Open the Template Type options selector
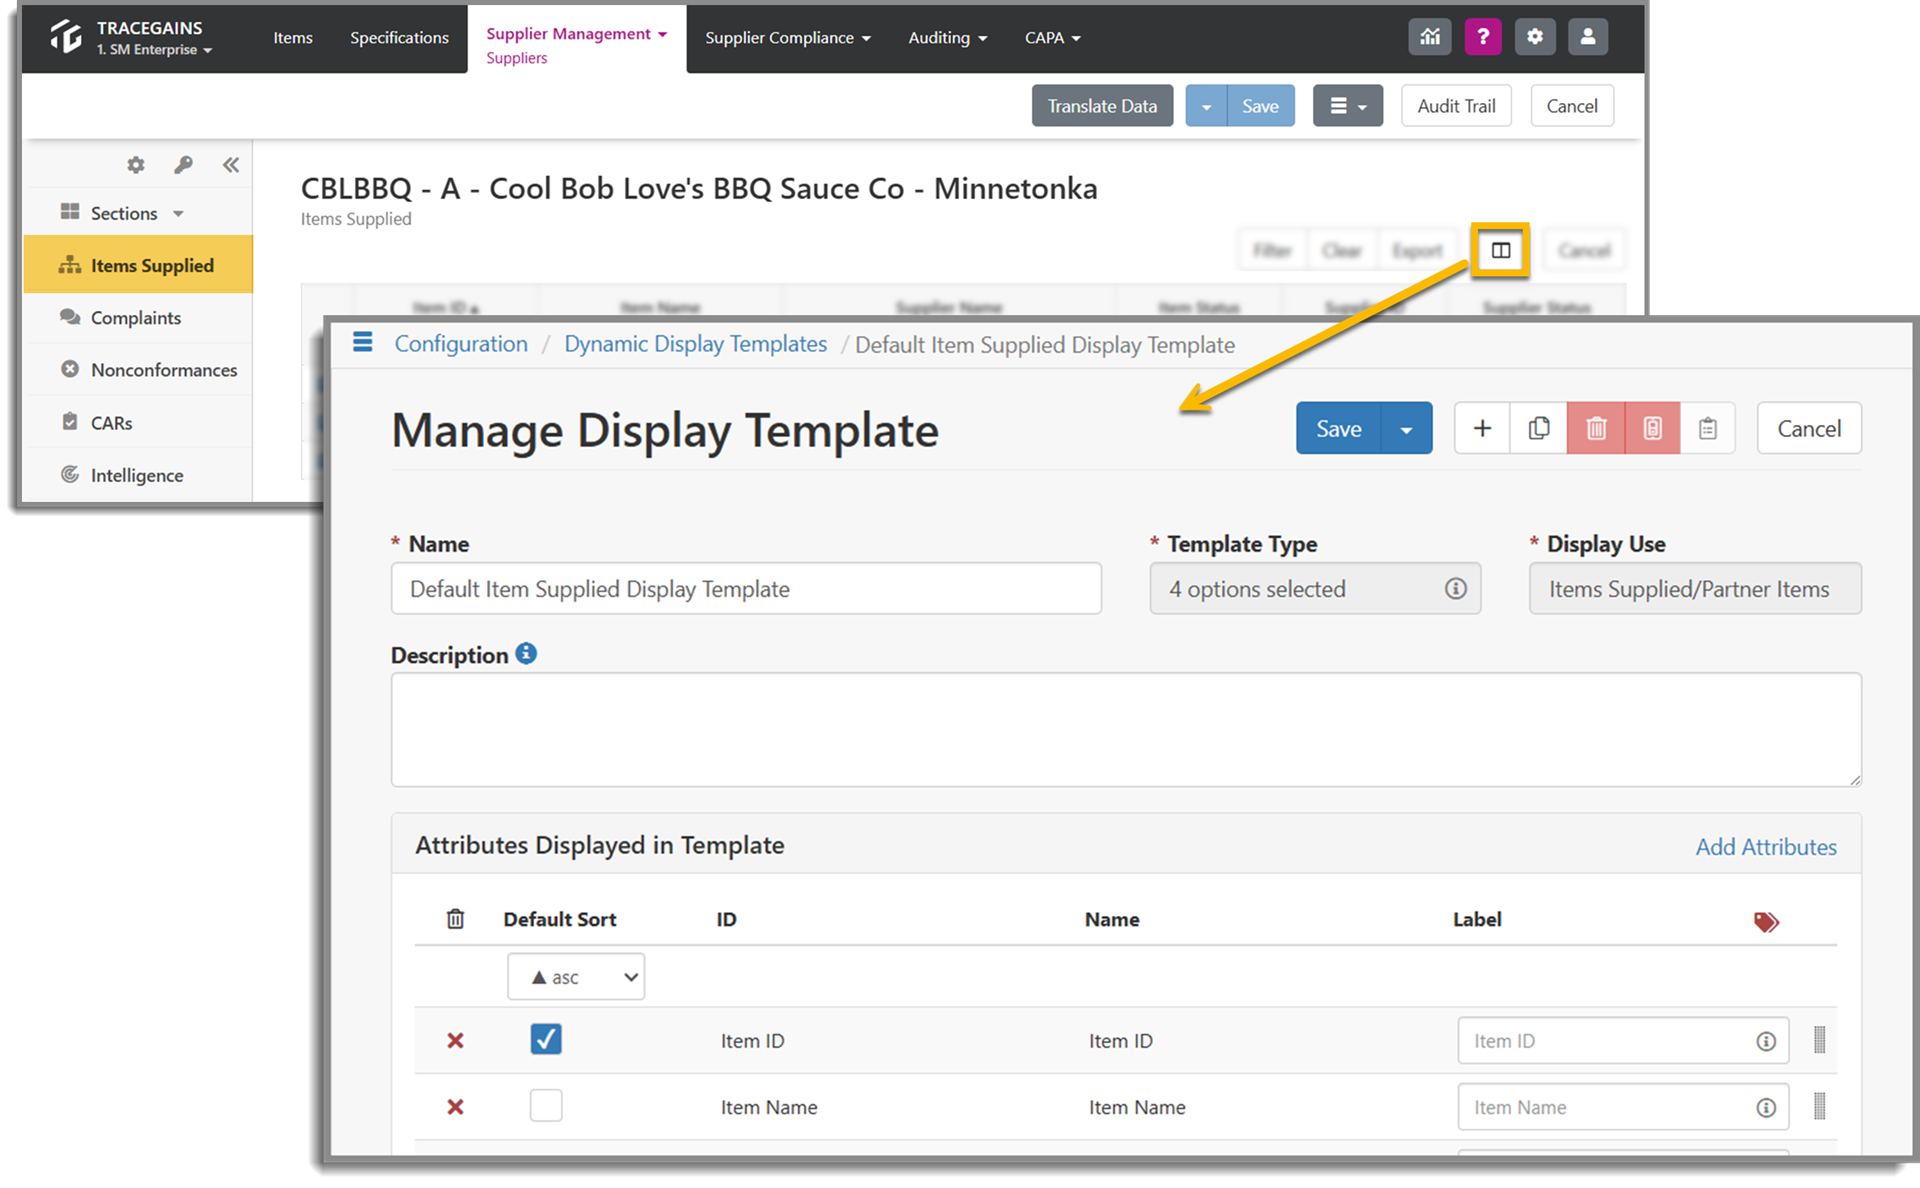 pyautogui.click(x=1315, y=589)
